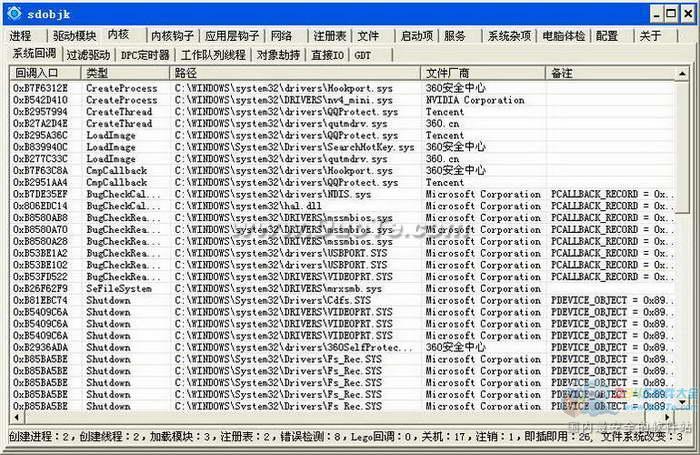The width and height of the screenshot is (700, 455).
Task: Select the GDT sub-tab
Action: click(362, 54)
